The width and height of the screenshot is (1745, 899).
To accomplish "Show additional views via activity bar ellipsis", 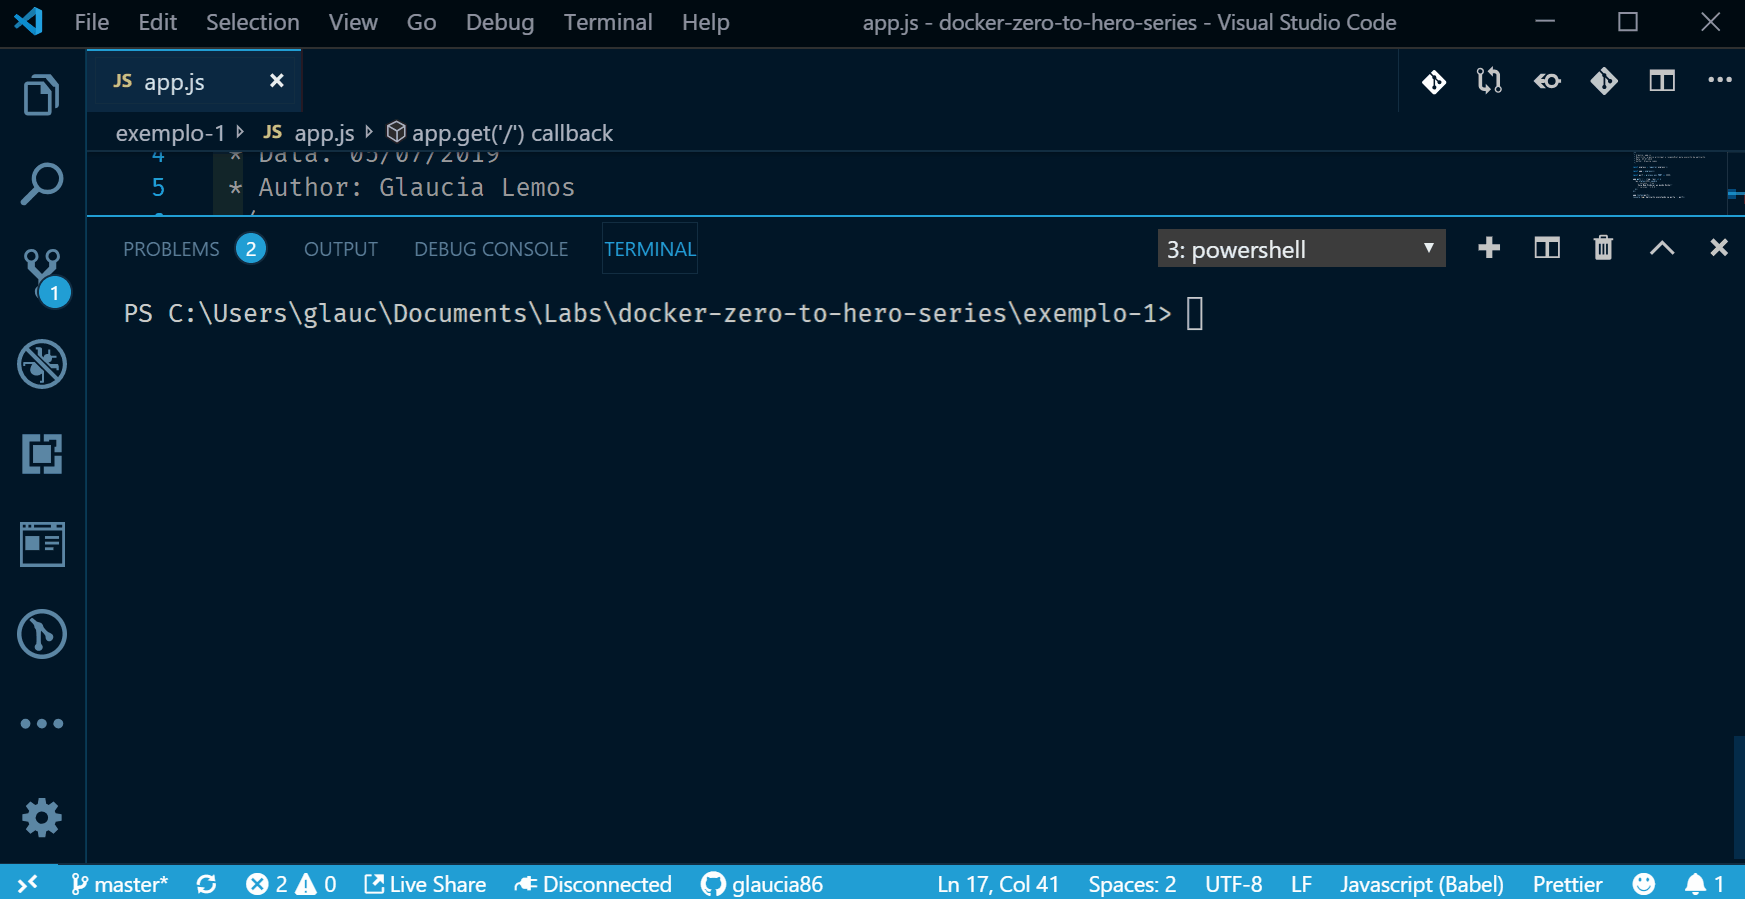I will click(x=42, y=723).
